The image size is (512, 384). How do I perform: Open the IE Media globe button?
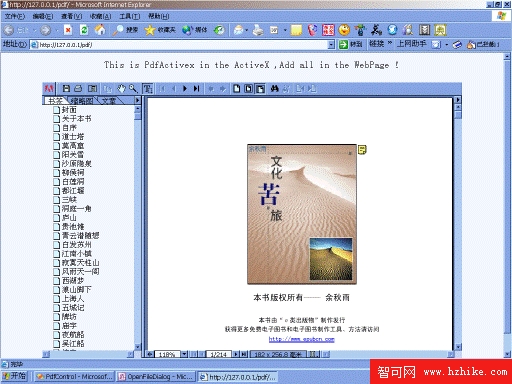(x=195, y=30)
